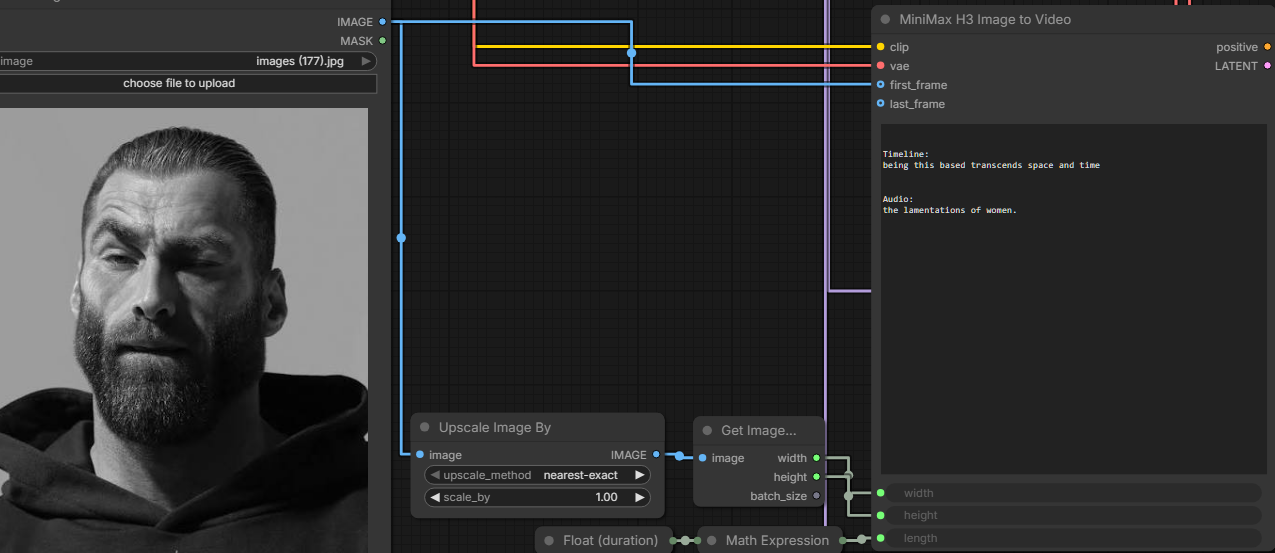Screen dimensions: 1275x553
Task: Click the greyed height field on MiniMax node
Action: coord(1075,515)
